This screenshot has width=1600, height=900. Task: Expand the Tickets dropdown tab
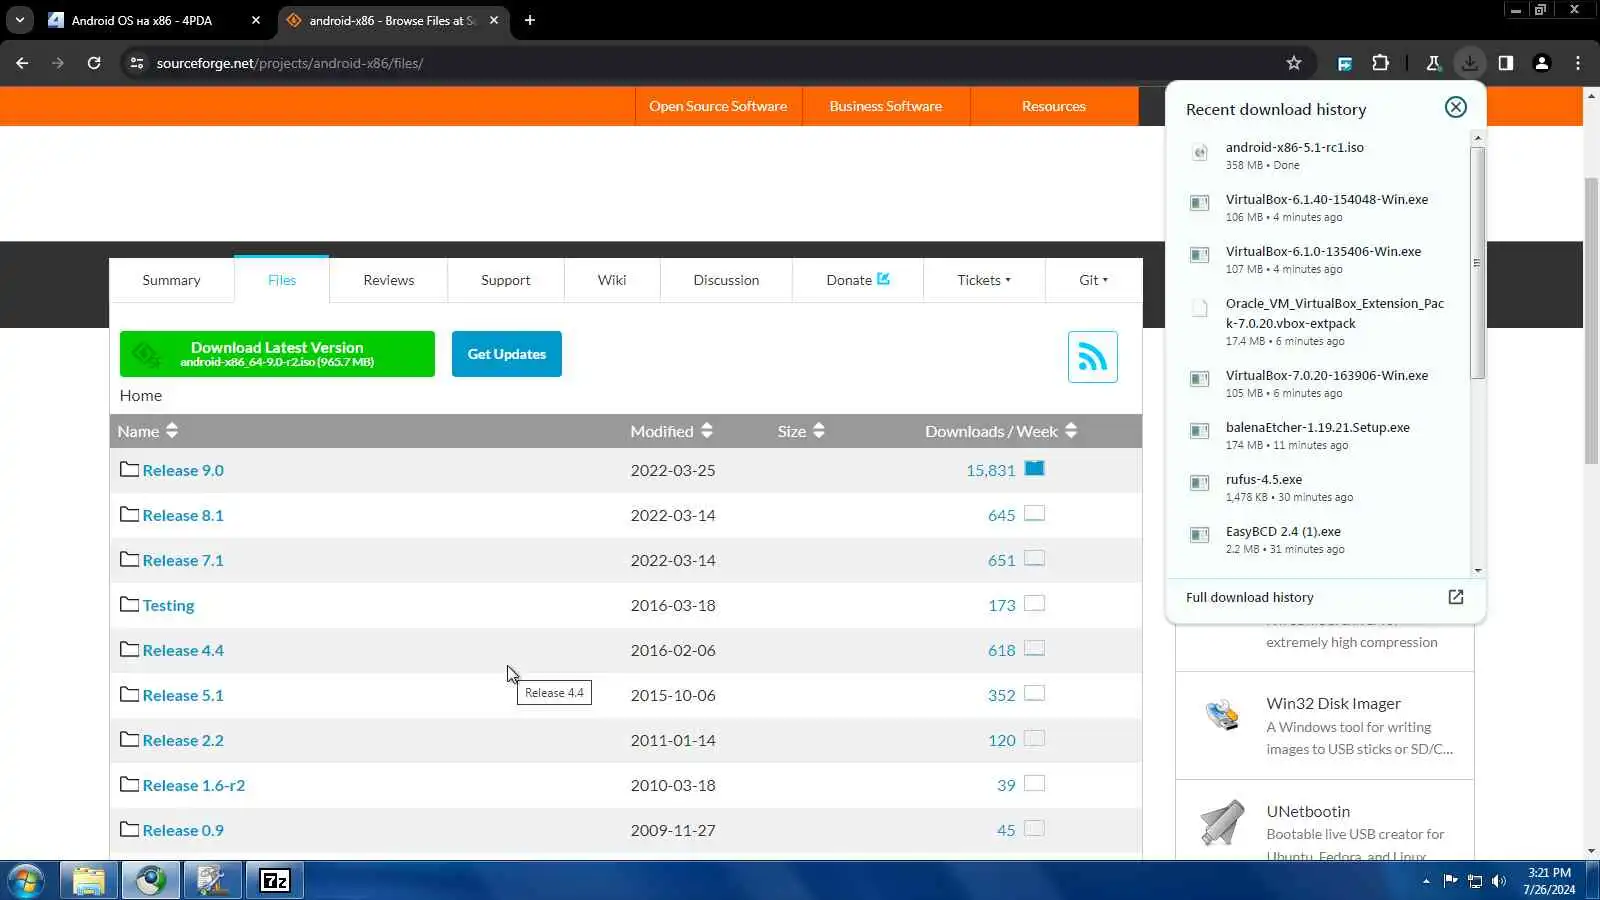(x=984, y=280)
